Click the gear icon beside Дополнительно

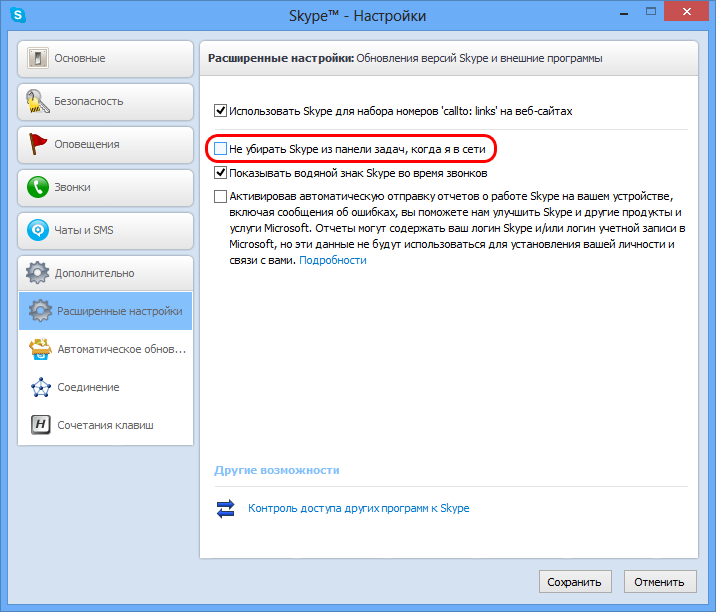point(37,273)
